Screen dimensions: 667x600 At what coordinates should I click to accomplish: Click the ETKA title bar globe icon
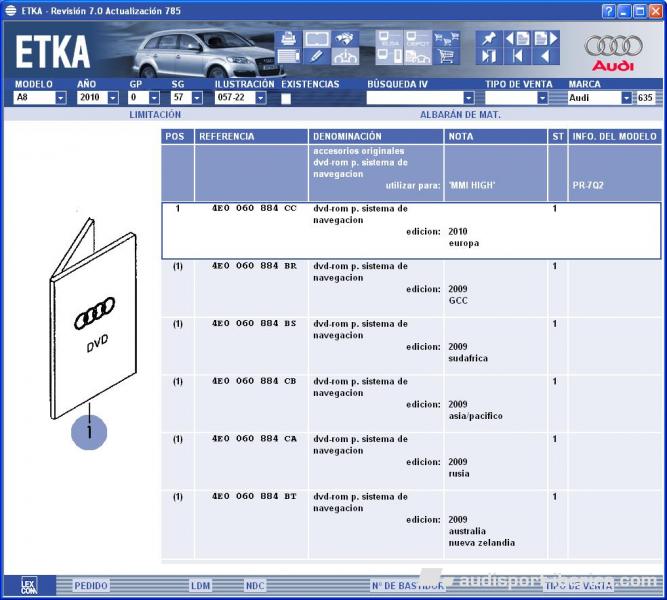pyautogui.click(x=11, y=11)
